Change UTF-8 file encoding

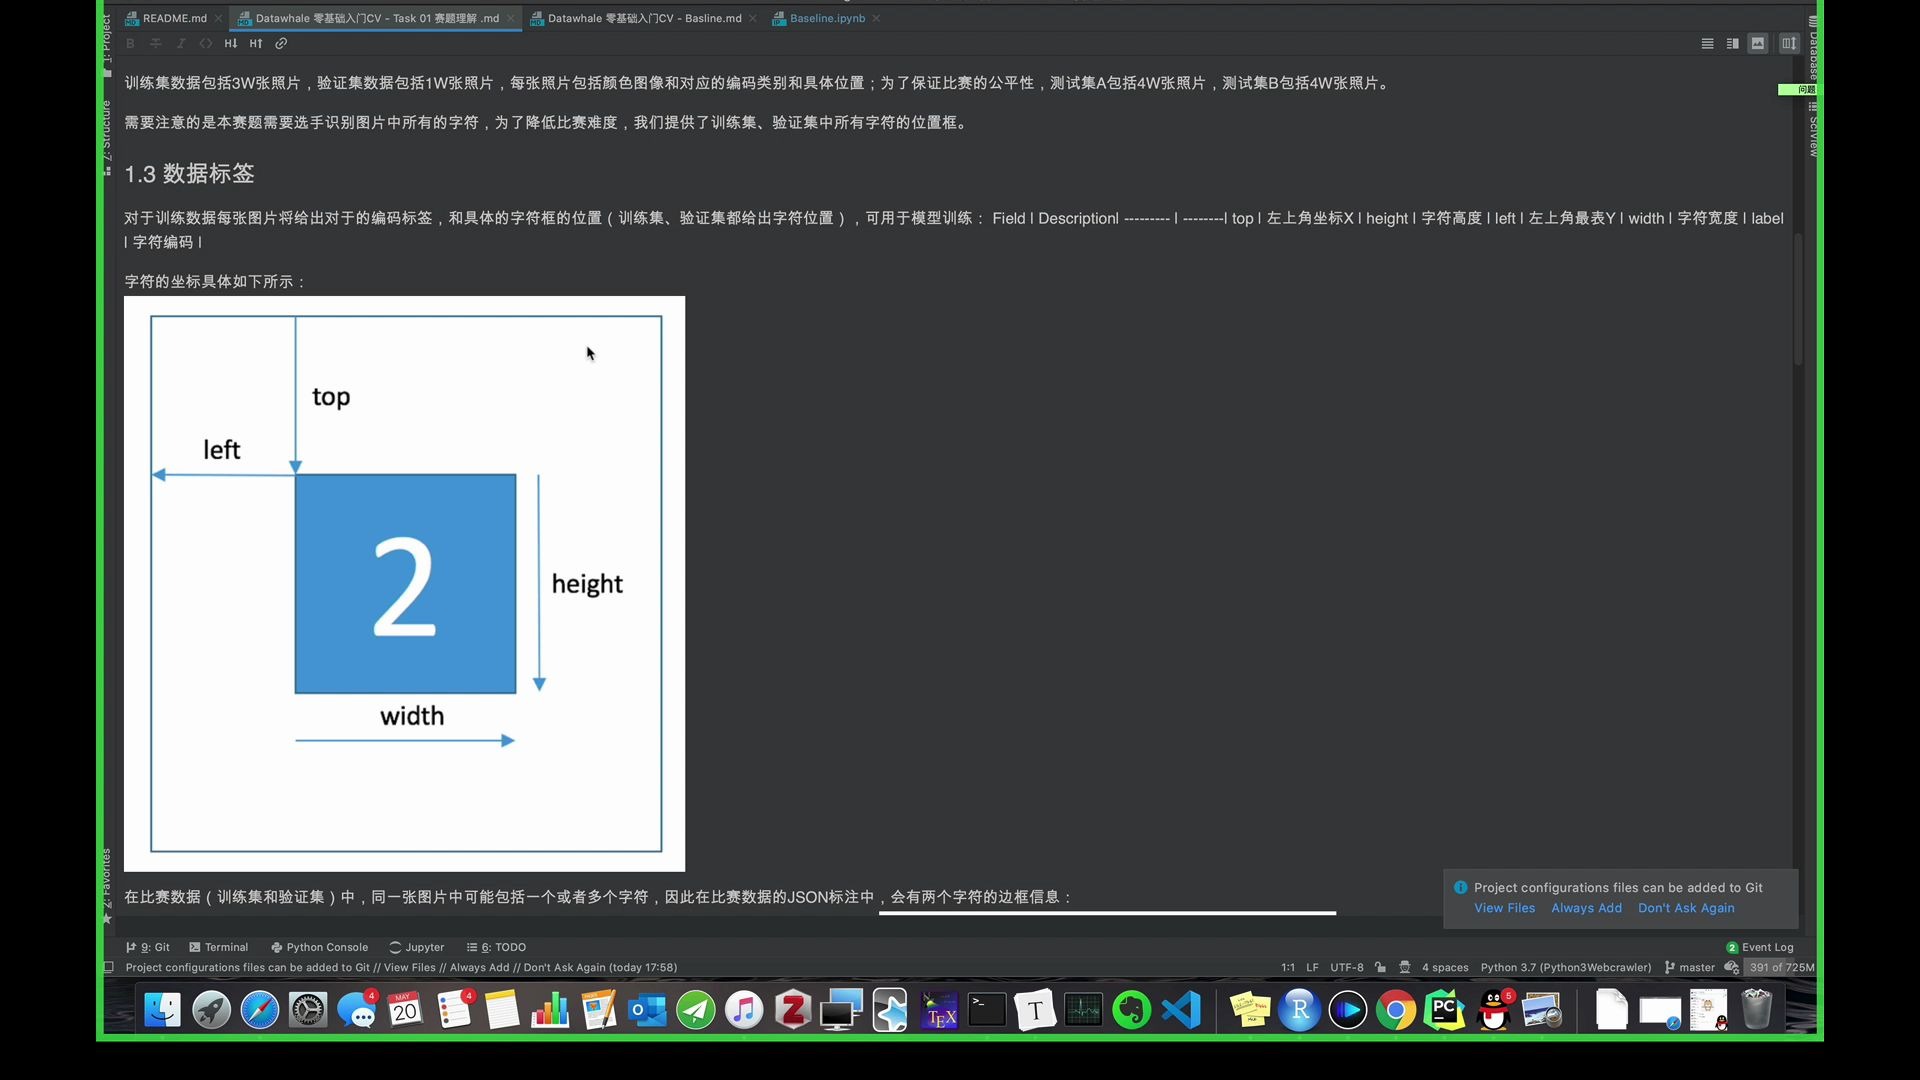click(x=1346, y=967)
